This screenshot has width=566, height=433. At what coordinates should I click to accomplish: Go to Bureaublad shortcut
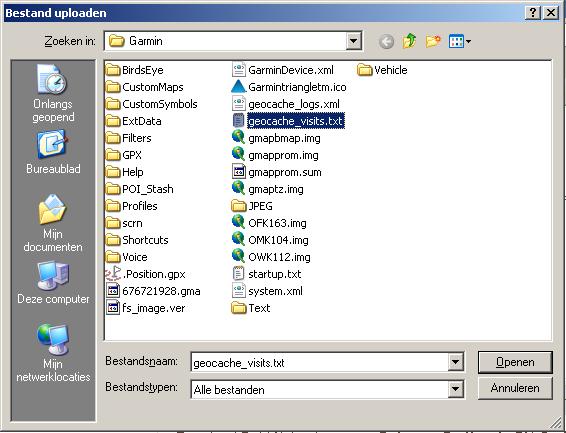coord(53,153)
